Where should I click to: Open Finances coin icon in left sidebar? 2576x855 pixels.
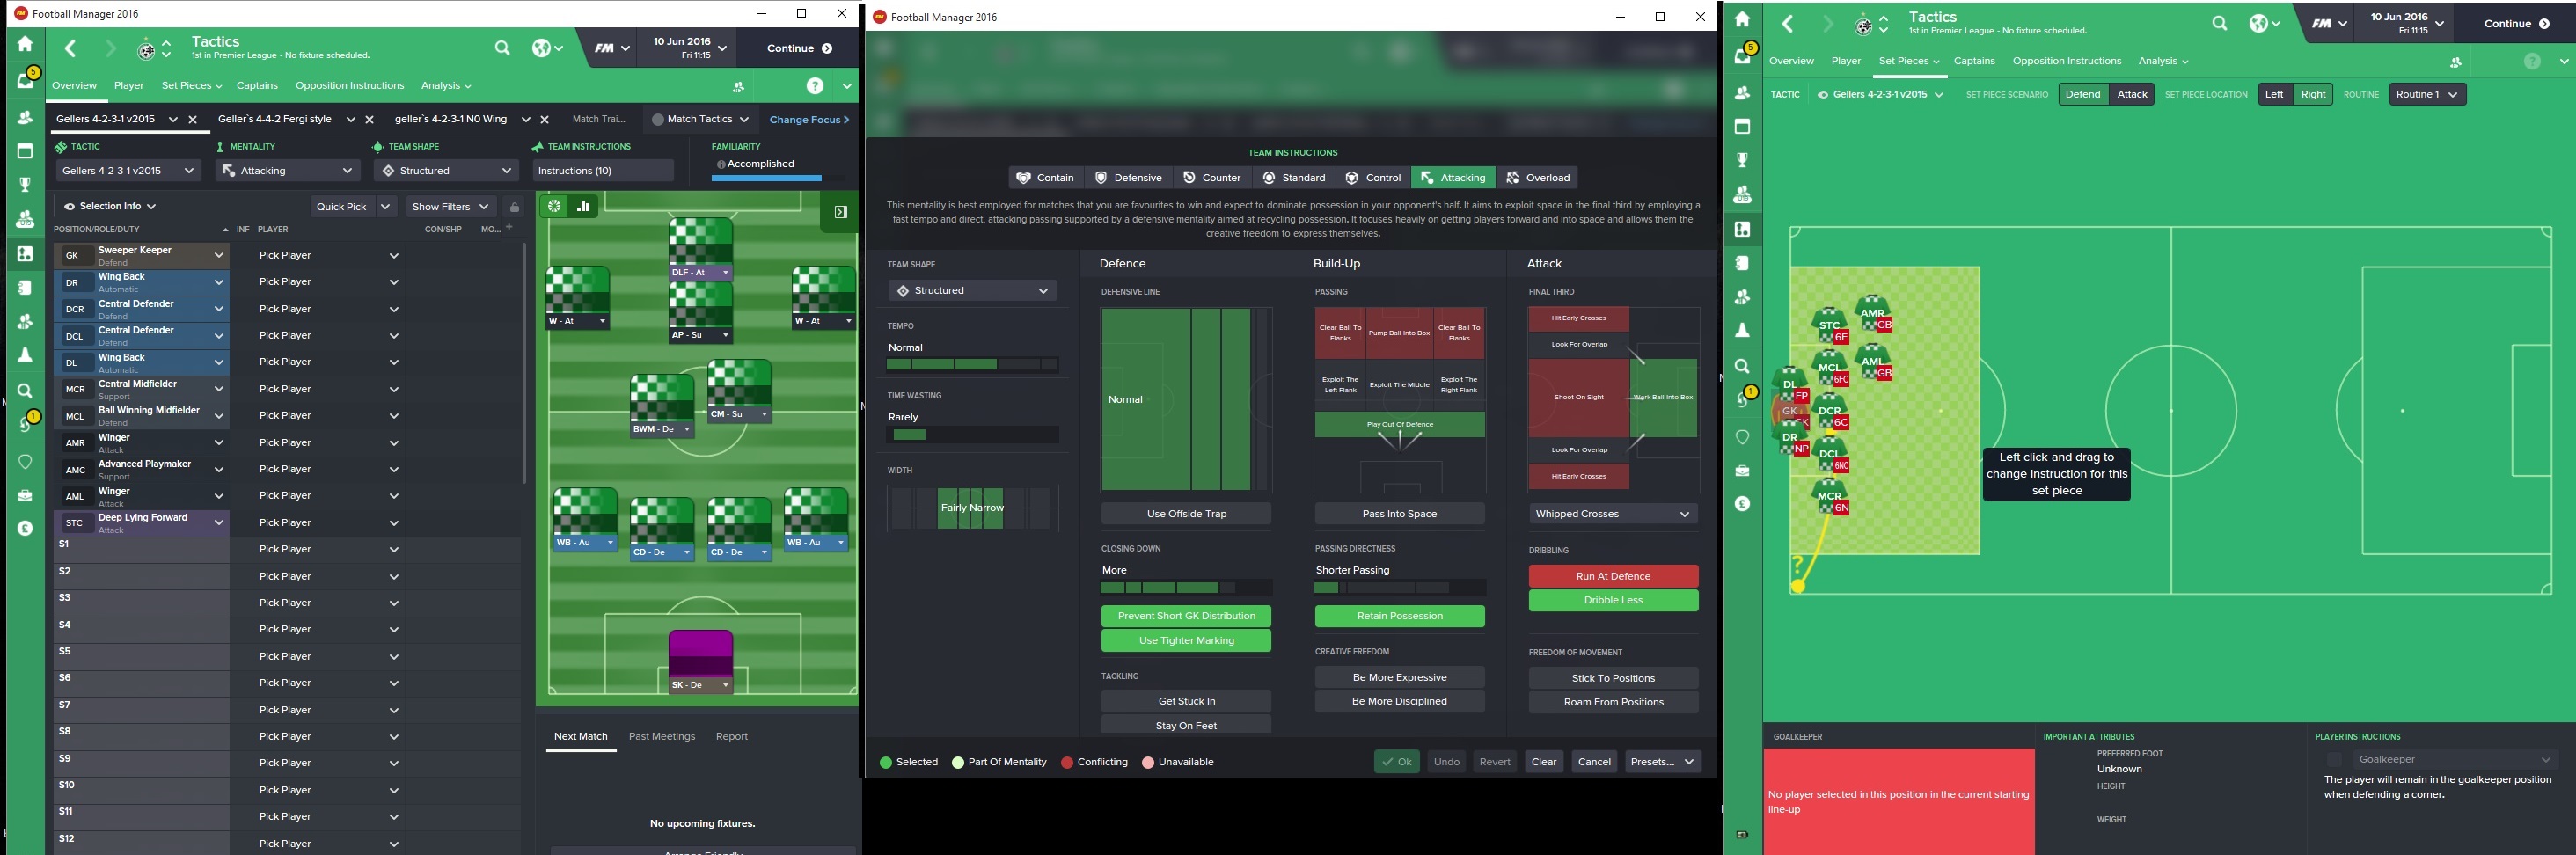click(25, 528)
